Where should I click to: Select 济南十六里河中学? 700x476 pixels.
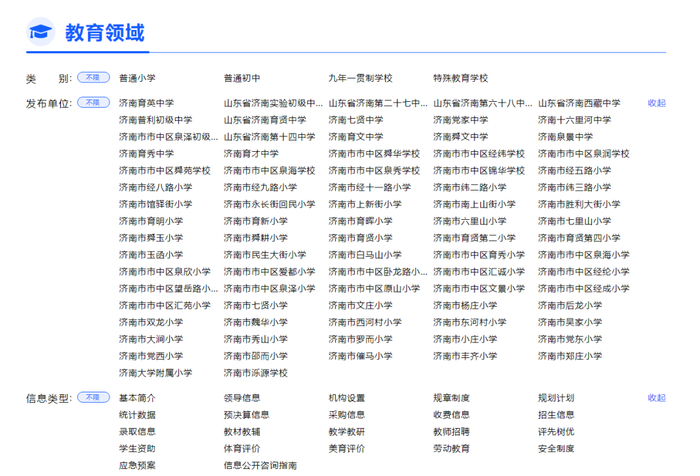(575, 120)
